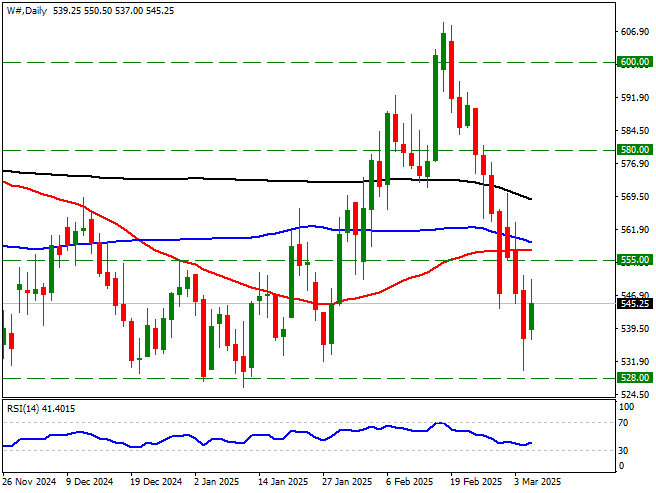Click the 19 Dec 2024 date label
656x493 pixels.
(x=156, y=482)
